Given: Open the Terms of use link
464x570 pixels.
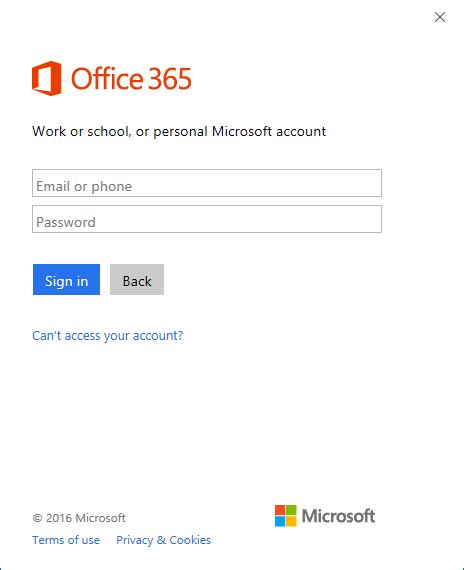Looking at the screenshot, I should [x=66, y=540].
